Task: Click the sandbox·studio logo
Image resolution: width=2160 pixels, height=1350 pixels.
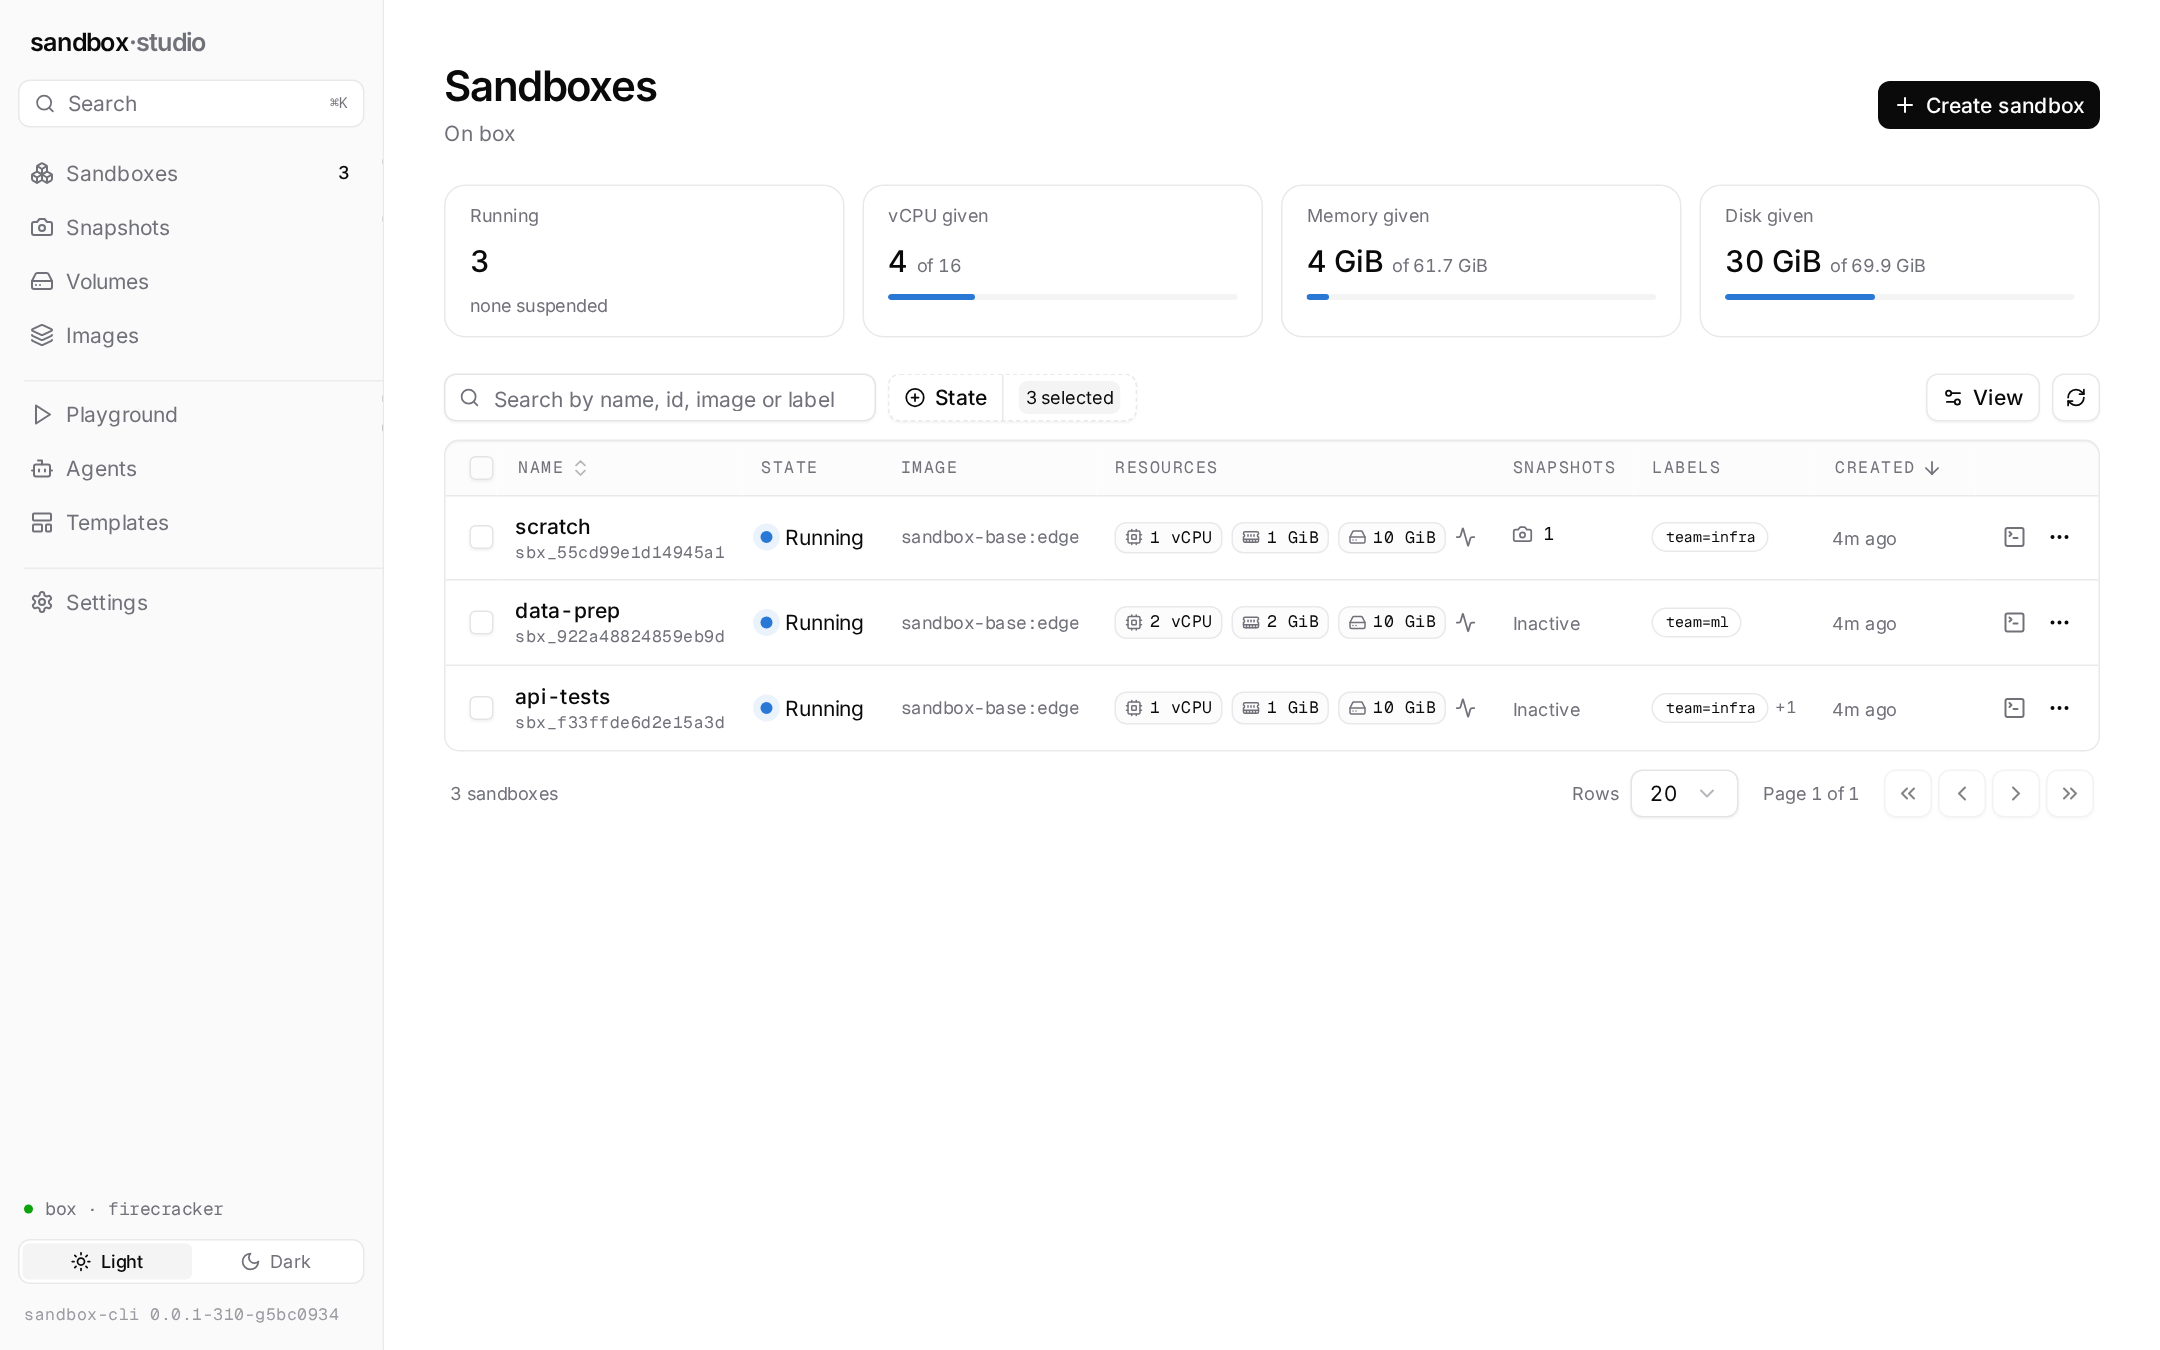Action: [x=118, y=42]
